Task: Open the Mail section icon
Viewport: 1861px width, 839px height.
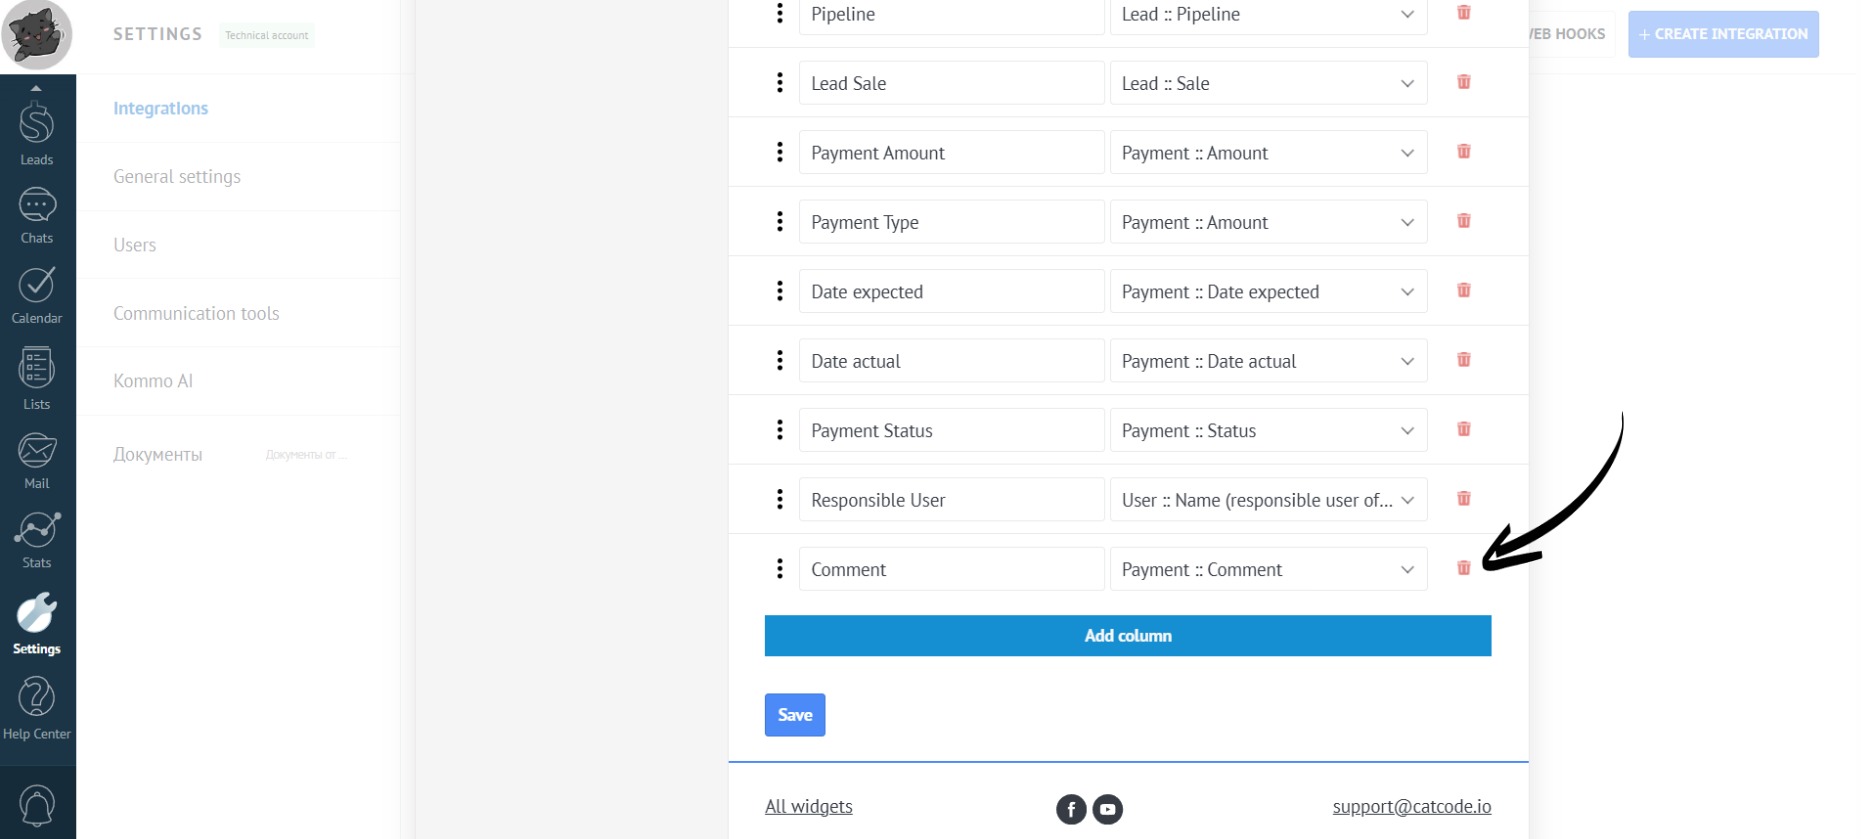Action: tap(37, 460)
